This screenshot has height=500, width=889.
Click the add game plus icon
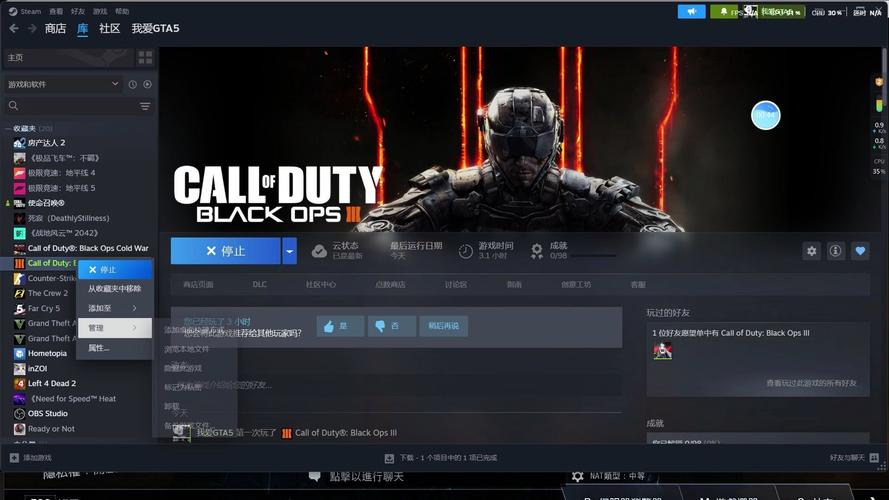[14, 457]
